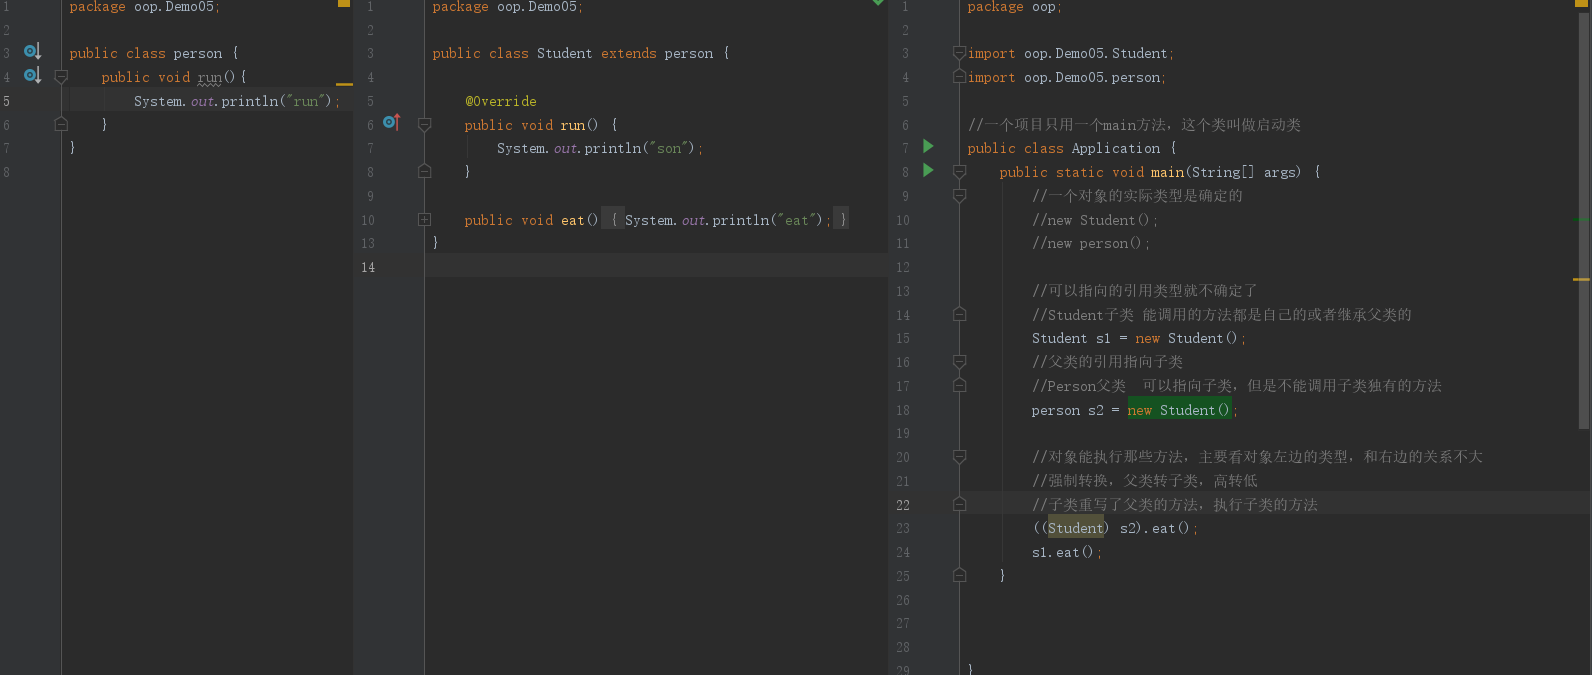Collapse the main method in Application
The width and height of the screenshot is (1592, 675).
click(959, 172)
